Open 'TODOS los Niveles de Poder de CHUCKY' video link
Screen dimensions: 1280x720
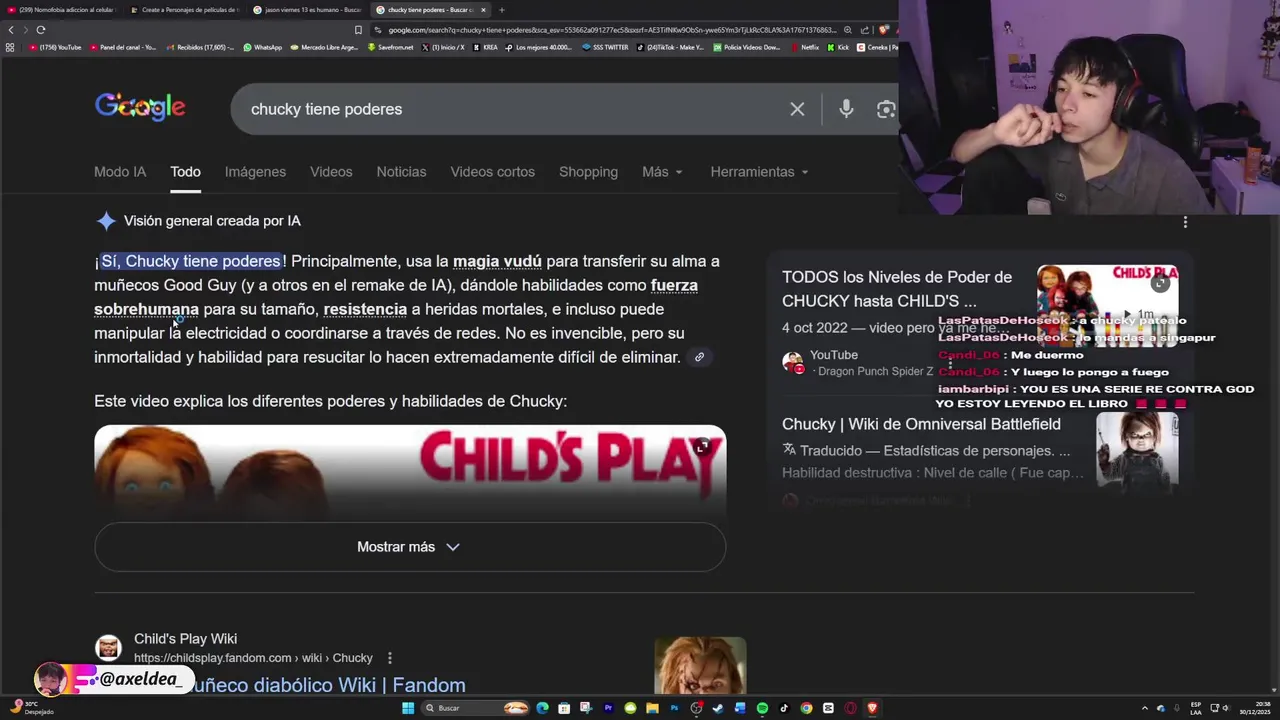tap(897, 289)
